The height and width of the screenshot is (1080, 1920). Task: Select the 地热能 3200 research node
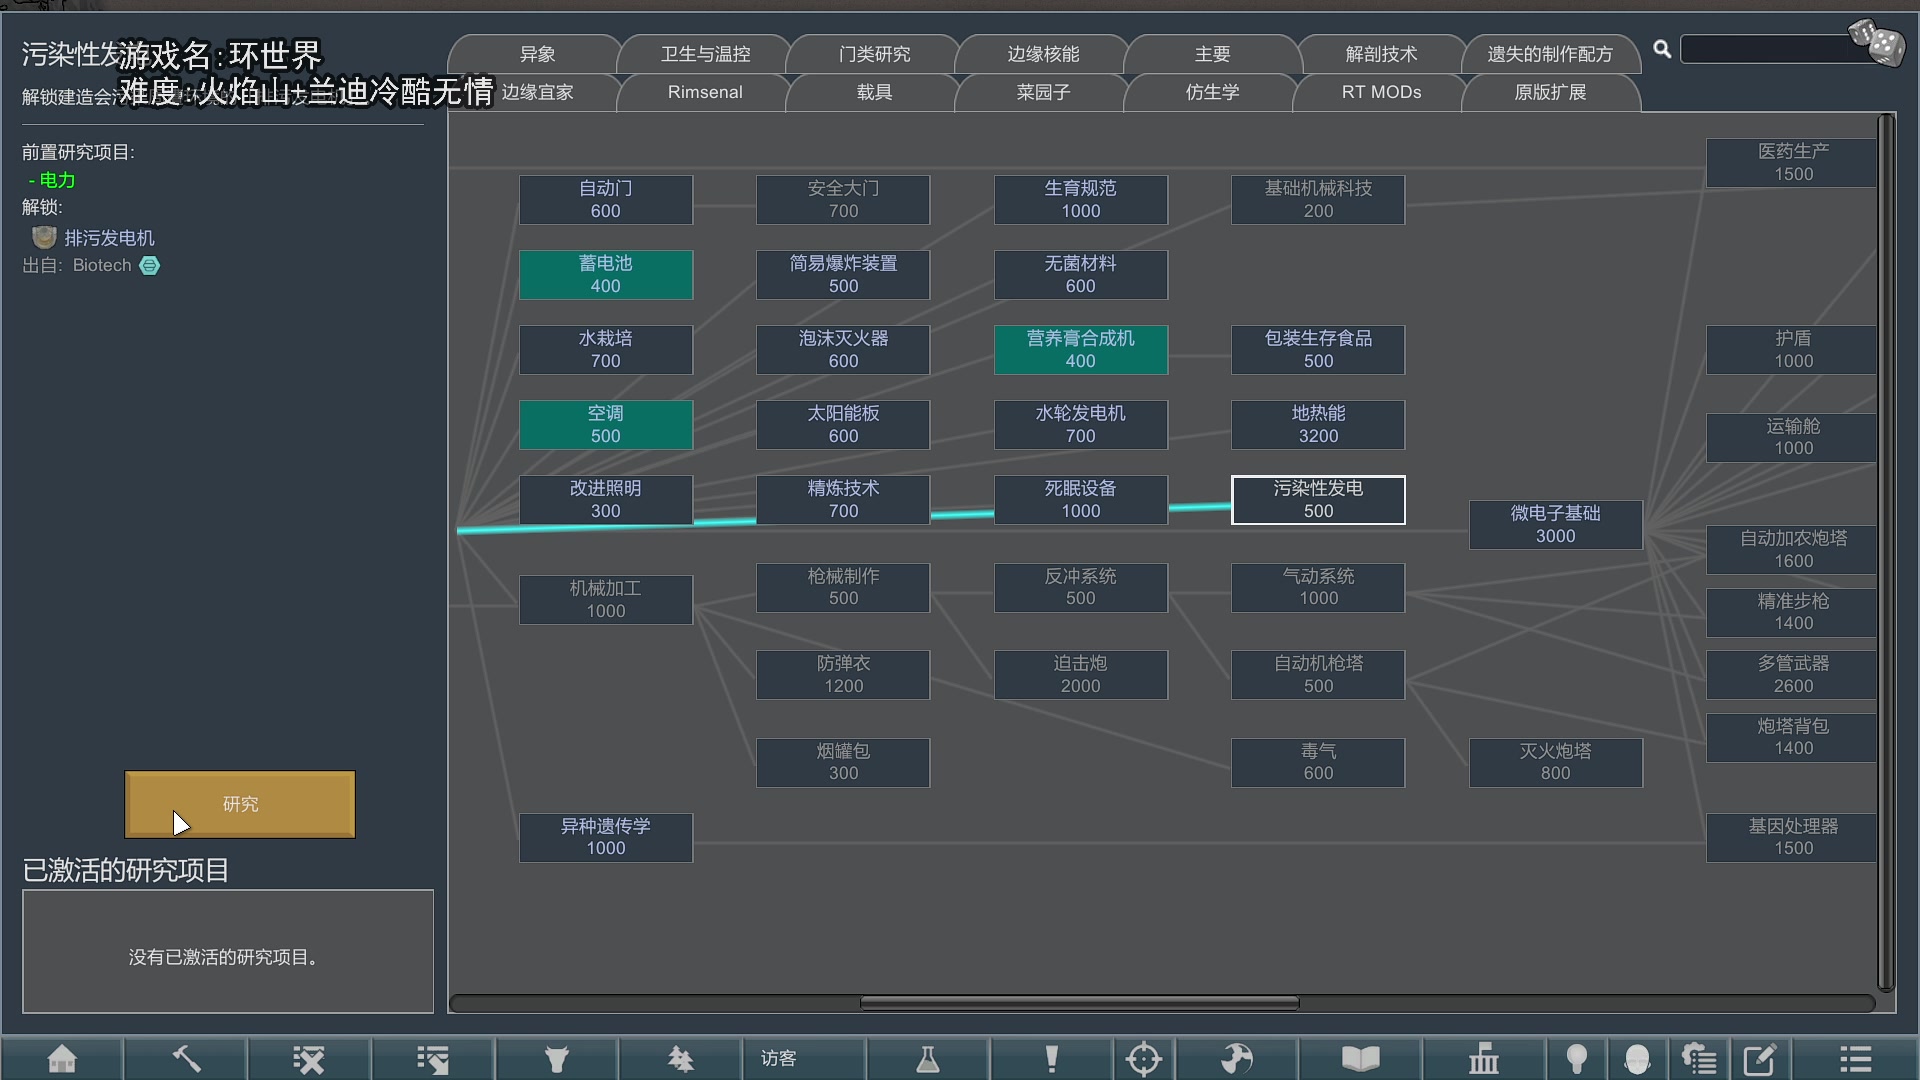1318,425
